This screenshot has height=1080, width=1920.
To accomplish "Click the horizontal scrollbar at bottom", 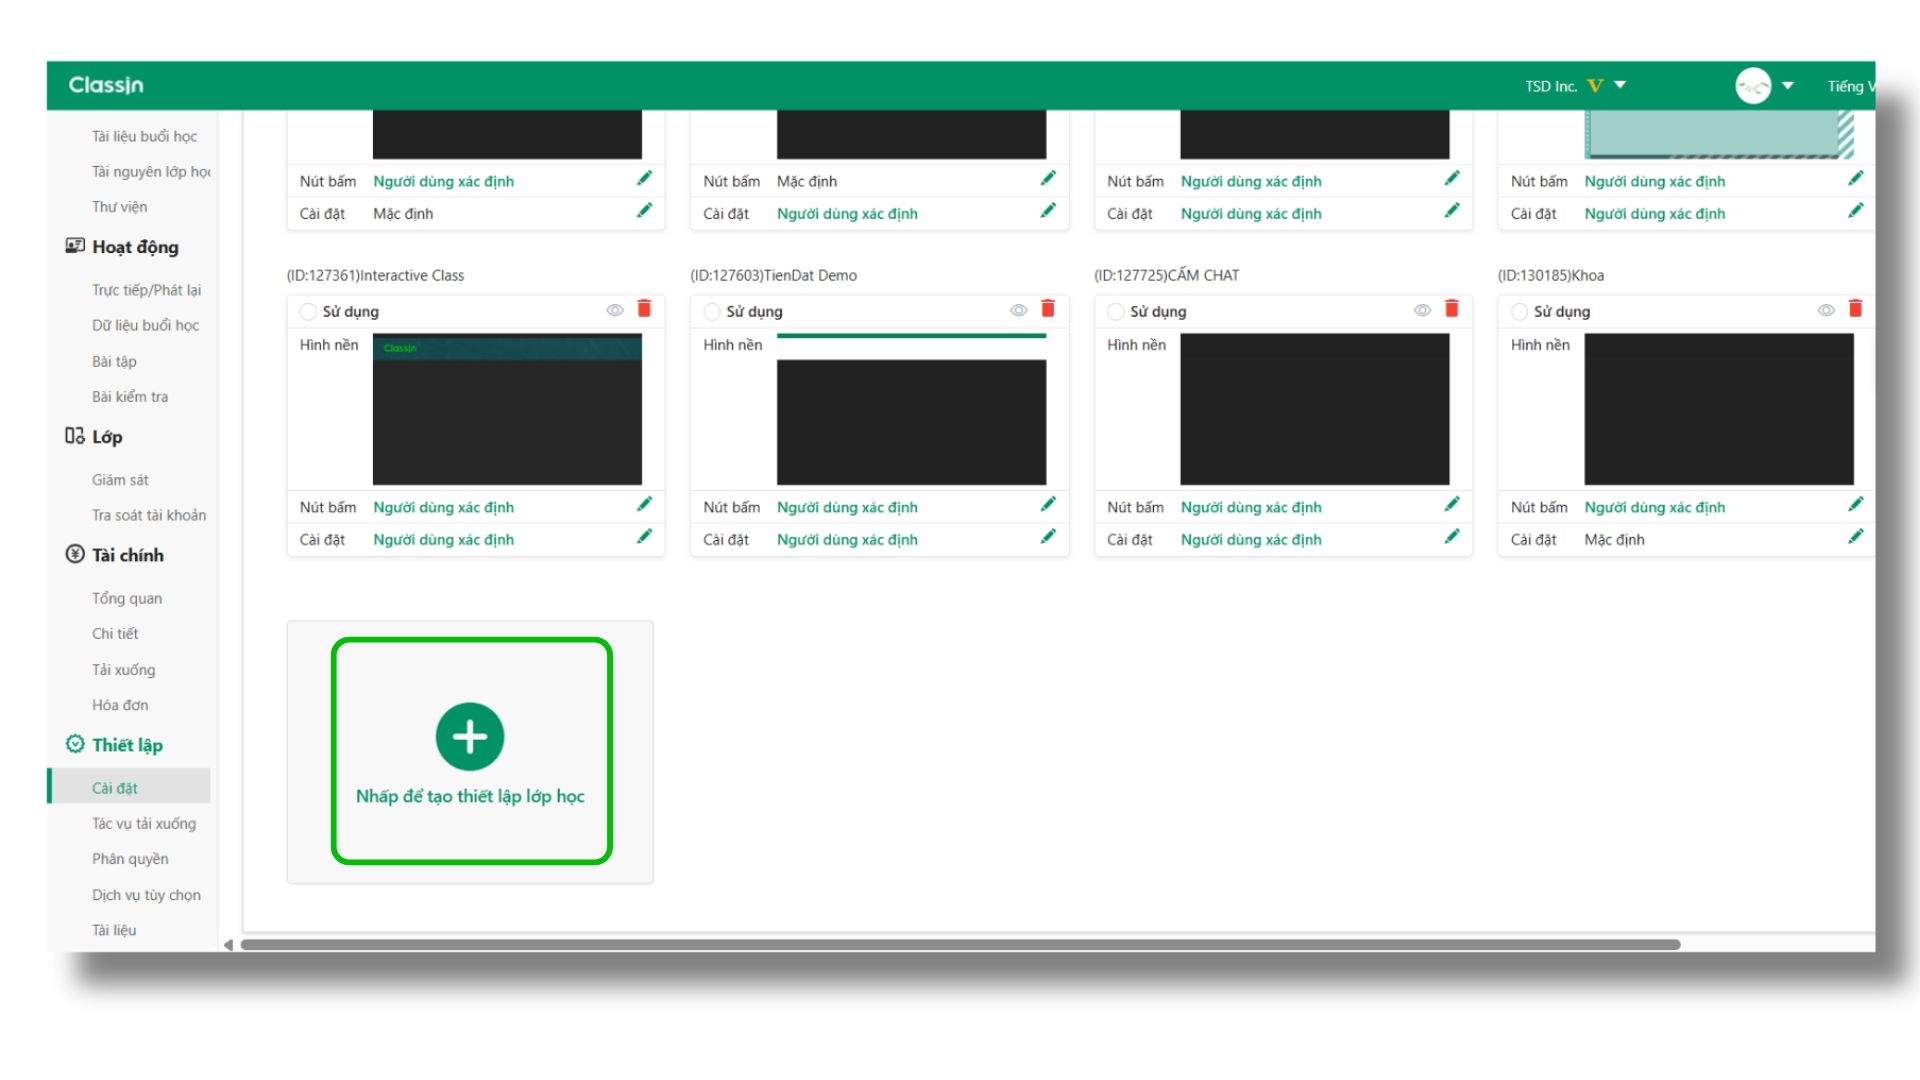I will (960, 945).
